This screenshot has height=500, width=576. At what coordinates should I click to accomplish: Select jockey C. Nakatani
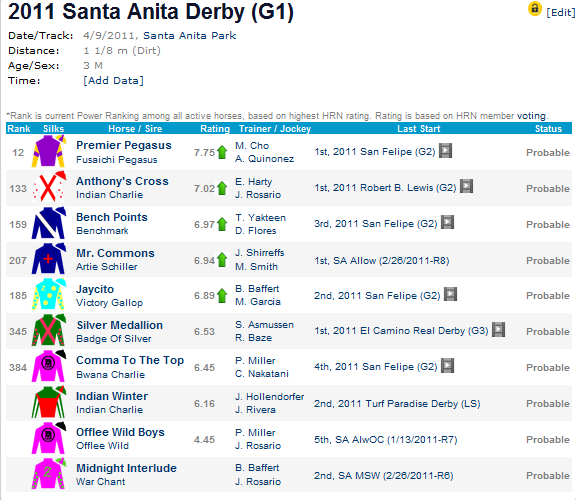click(x=262, y=374)
